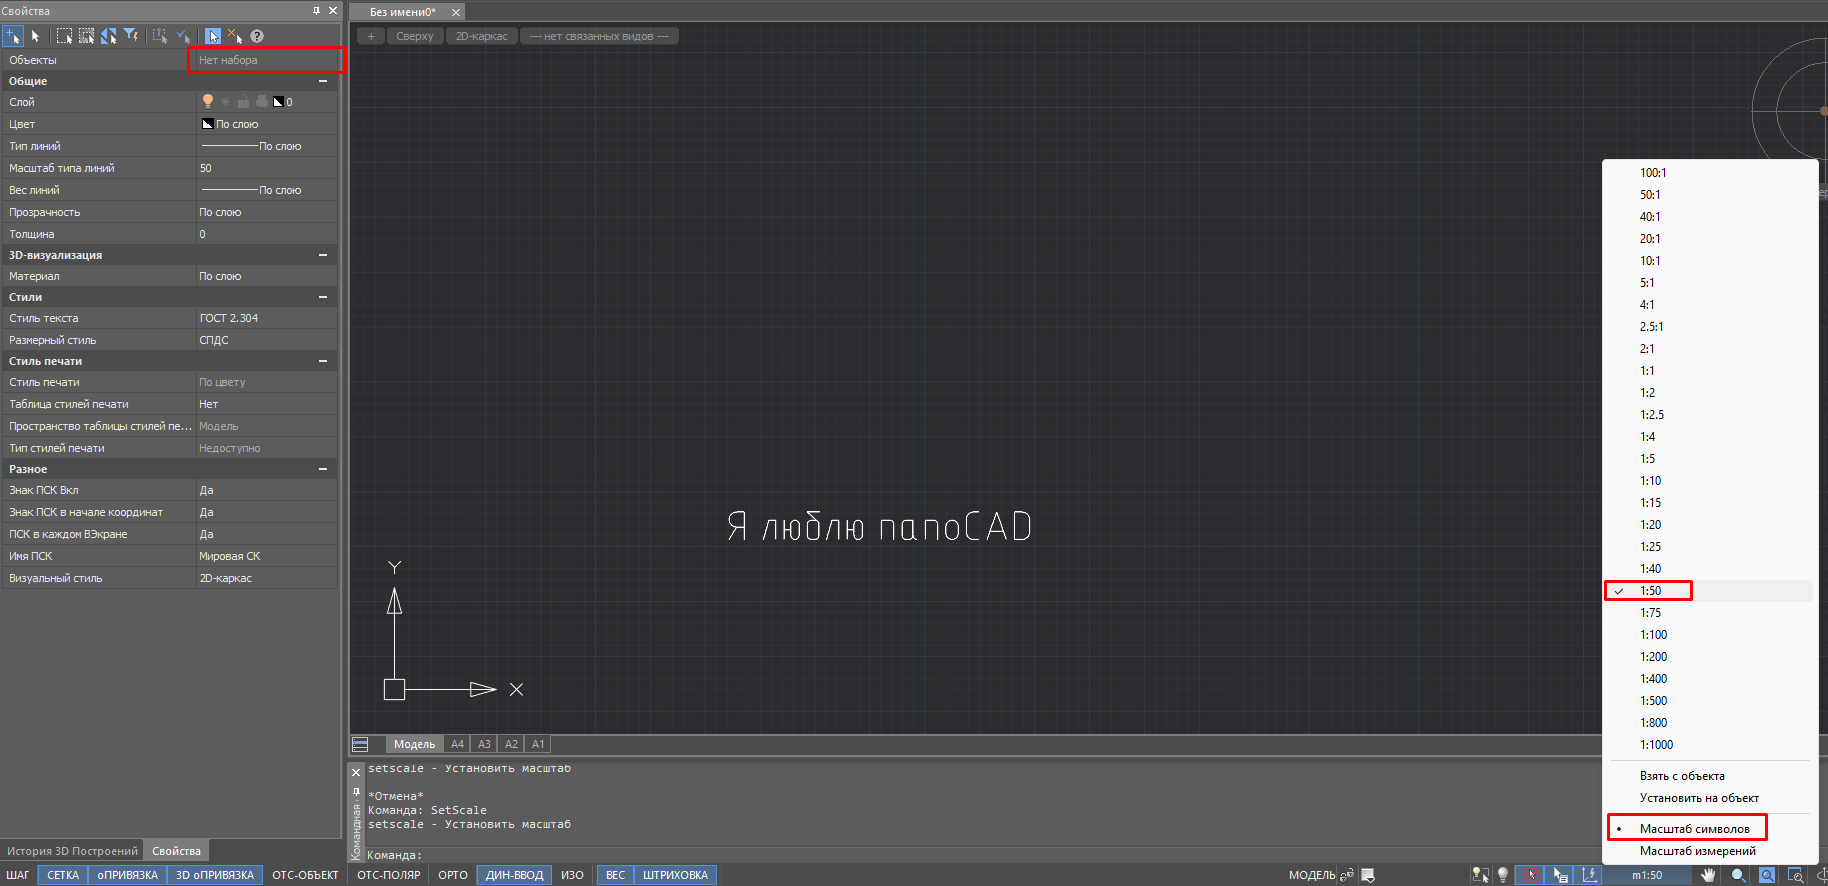
Task: Click the Сверху view button
Action: click(415, 36)
